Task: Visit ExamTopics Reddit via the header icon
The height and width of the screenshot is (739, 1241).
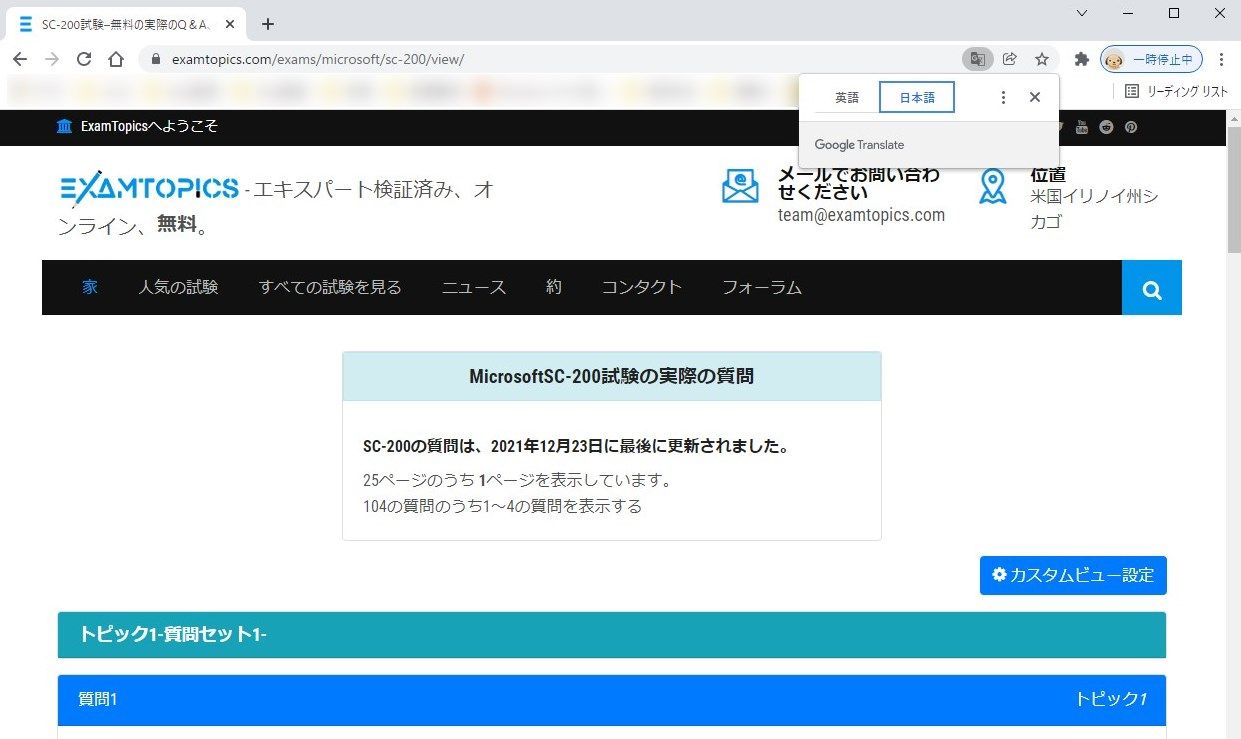Action: point(1105,127)
